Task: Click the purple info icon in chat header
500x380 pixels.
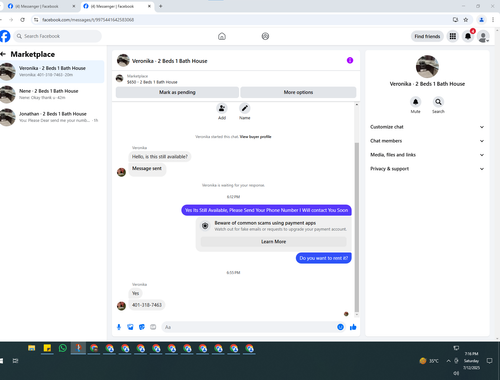Action: (x=350, y=60)
